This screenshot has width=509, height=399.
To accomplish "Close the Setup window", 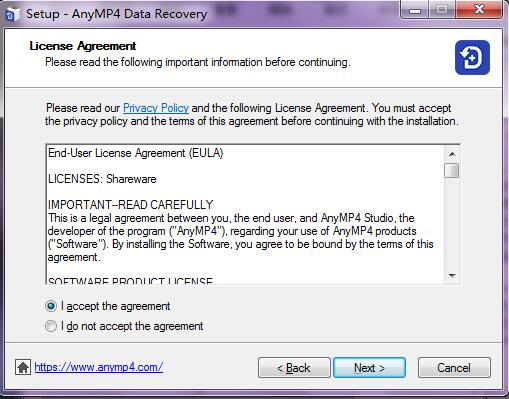I will click(479, 10).
